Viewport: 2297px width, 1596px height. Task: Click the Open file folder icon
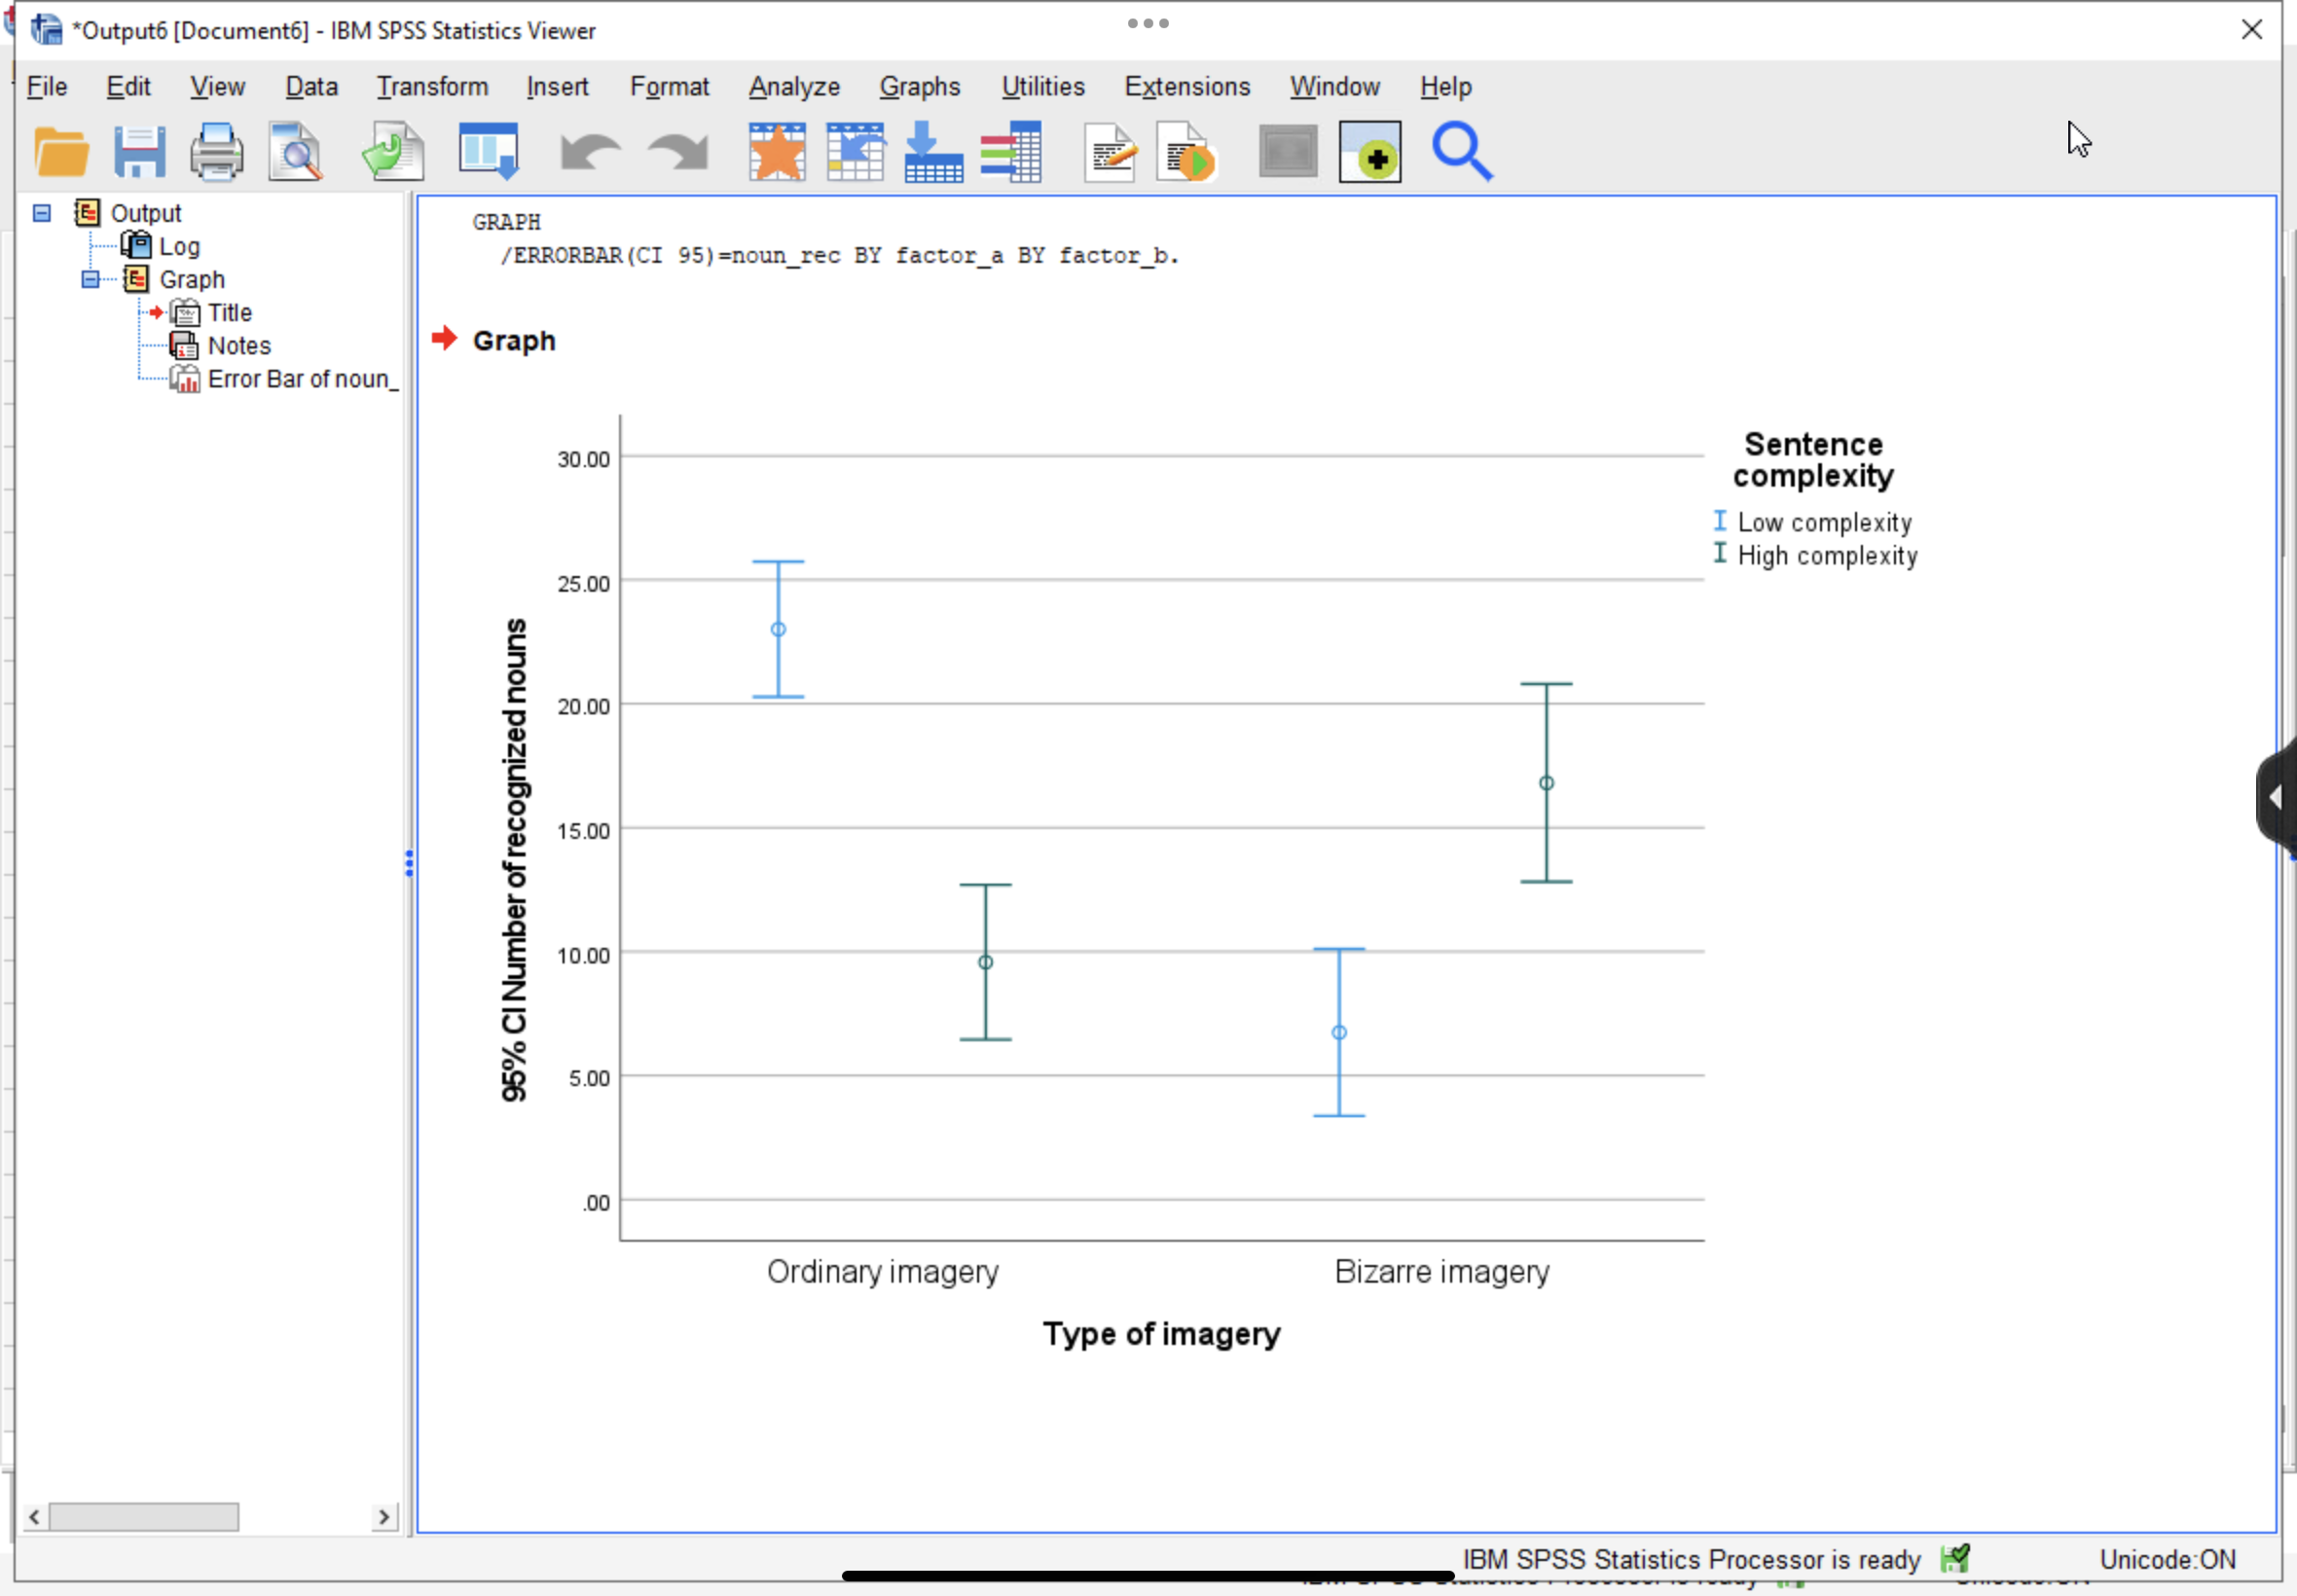click(x=61, y=153)
